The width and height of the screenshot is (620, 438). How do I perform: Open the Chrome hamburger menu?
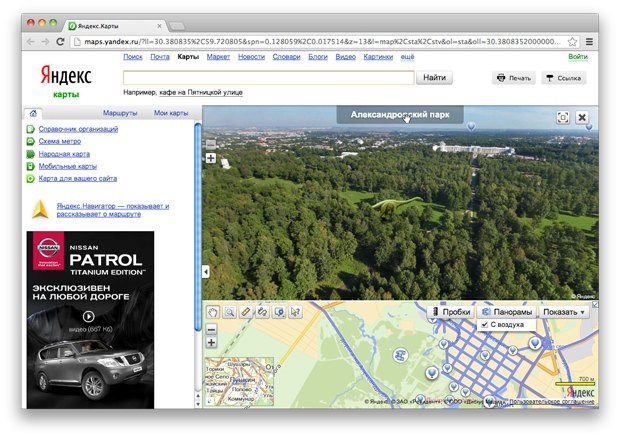[x=589, y=42]
